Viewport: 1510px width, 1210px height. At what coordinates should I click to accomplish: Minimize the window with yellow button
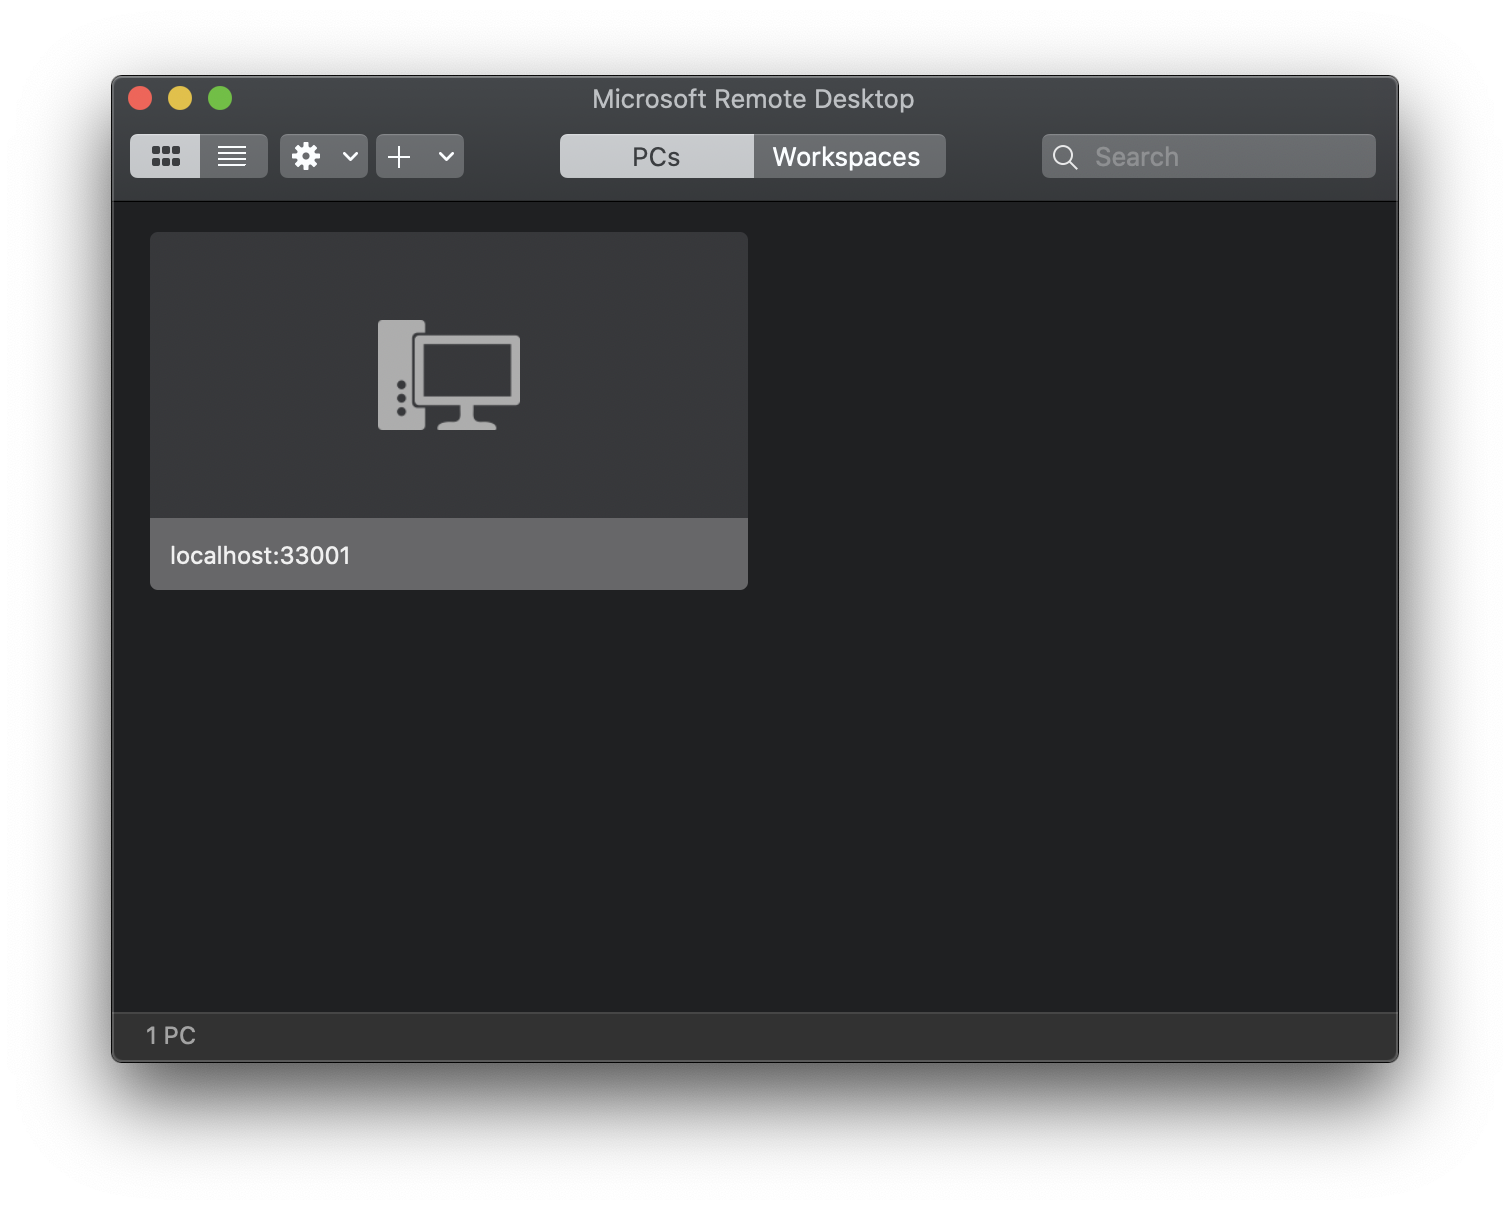pyautogui.click(x=180, y=98)
